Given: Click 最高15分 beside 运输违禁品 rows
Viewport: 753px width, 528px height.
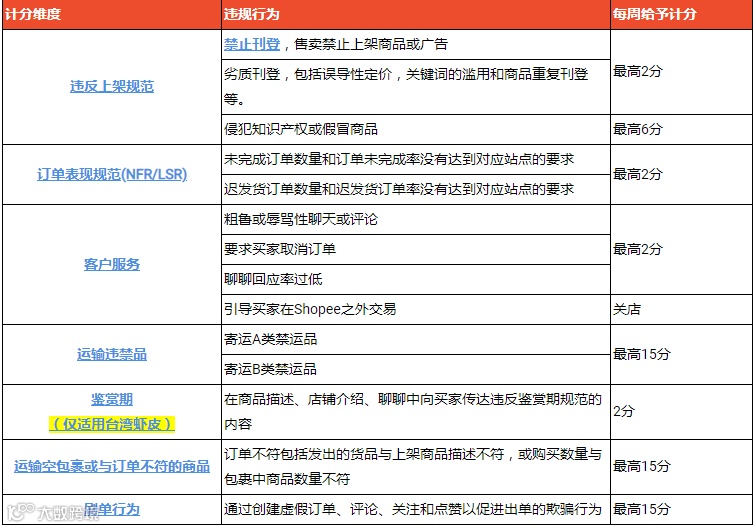Looking at the screenshot, I should [681, 355].
